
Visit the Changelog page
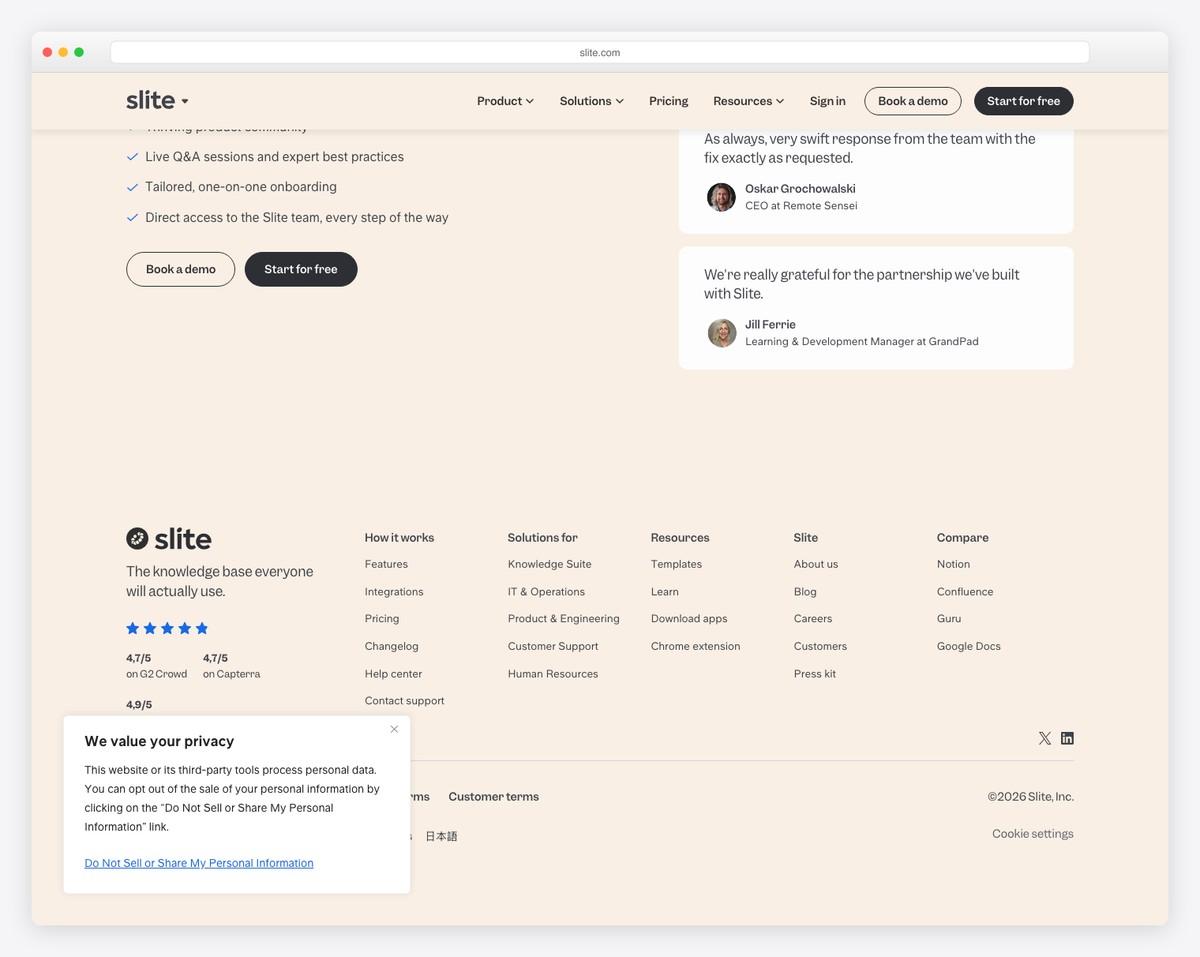tap(391, 646)
